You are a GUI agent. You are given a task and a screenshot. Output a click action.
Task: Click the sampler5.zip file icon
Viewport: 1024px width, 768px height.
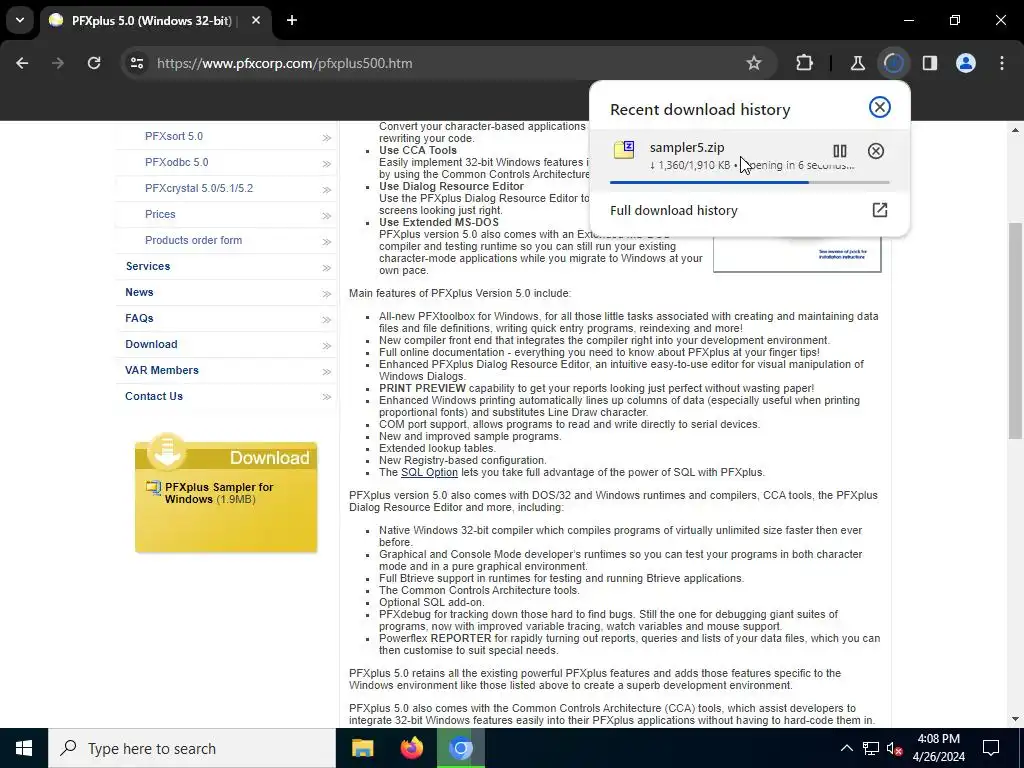click(x=624, y=150)
